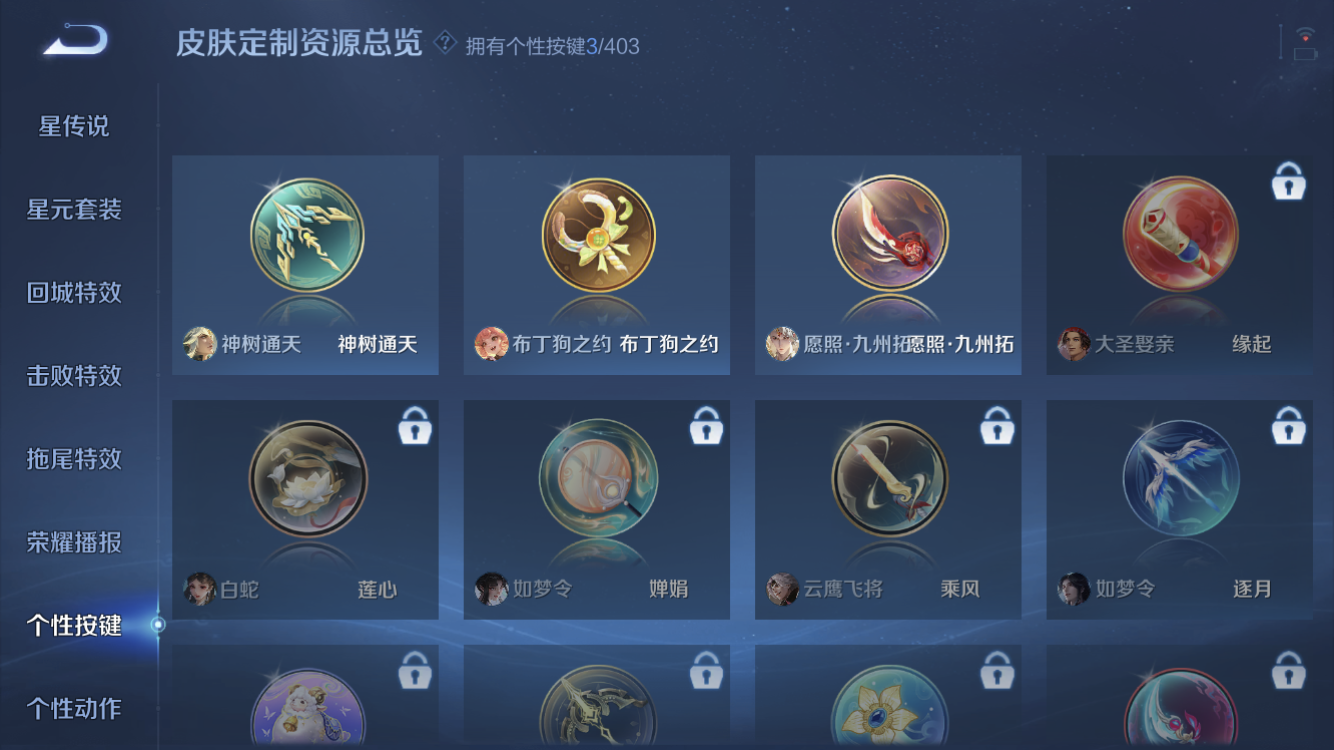This screenshot has height=750, width=1334.
Task: Select the 白蛇 莲心 key thumbnail
Action: pyautogui.click(x=307, y=479)
